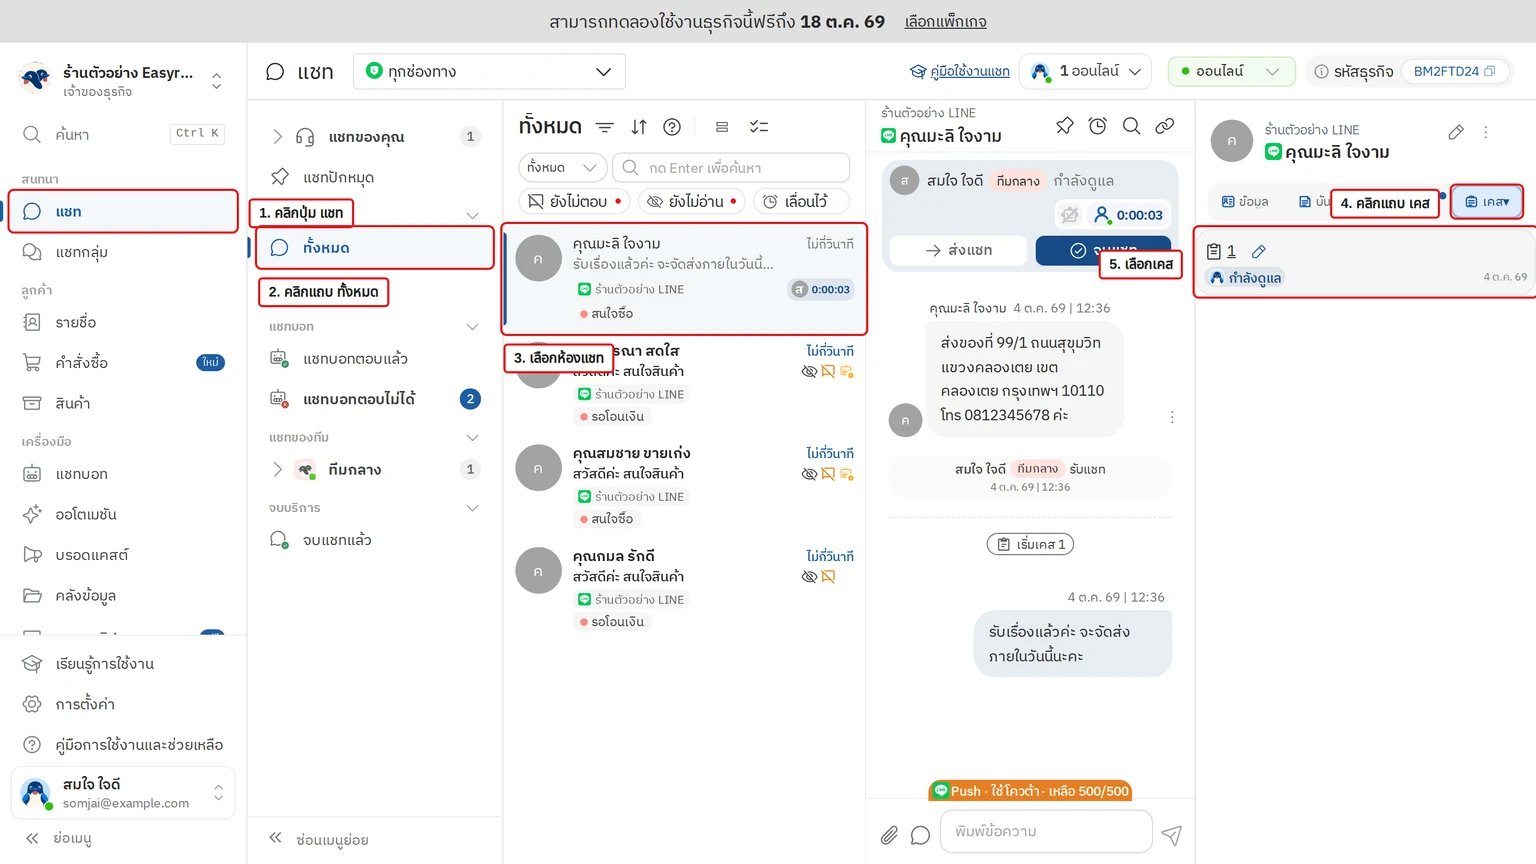Viewport: 1536px width, 864px height.
Task: Open the filter icon beside ทั้งหมด heading
Action: [605, 127]
